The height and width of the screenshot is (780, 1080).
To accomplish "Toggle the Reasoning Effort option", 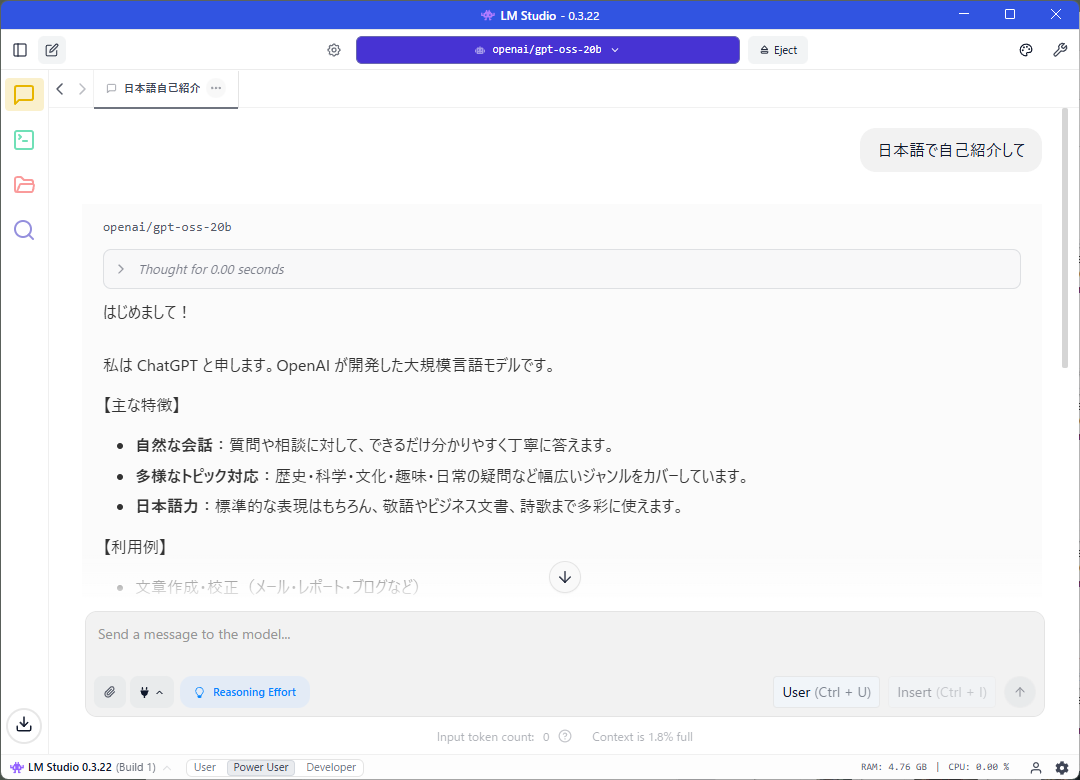I will click(x=245, y=692).
